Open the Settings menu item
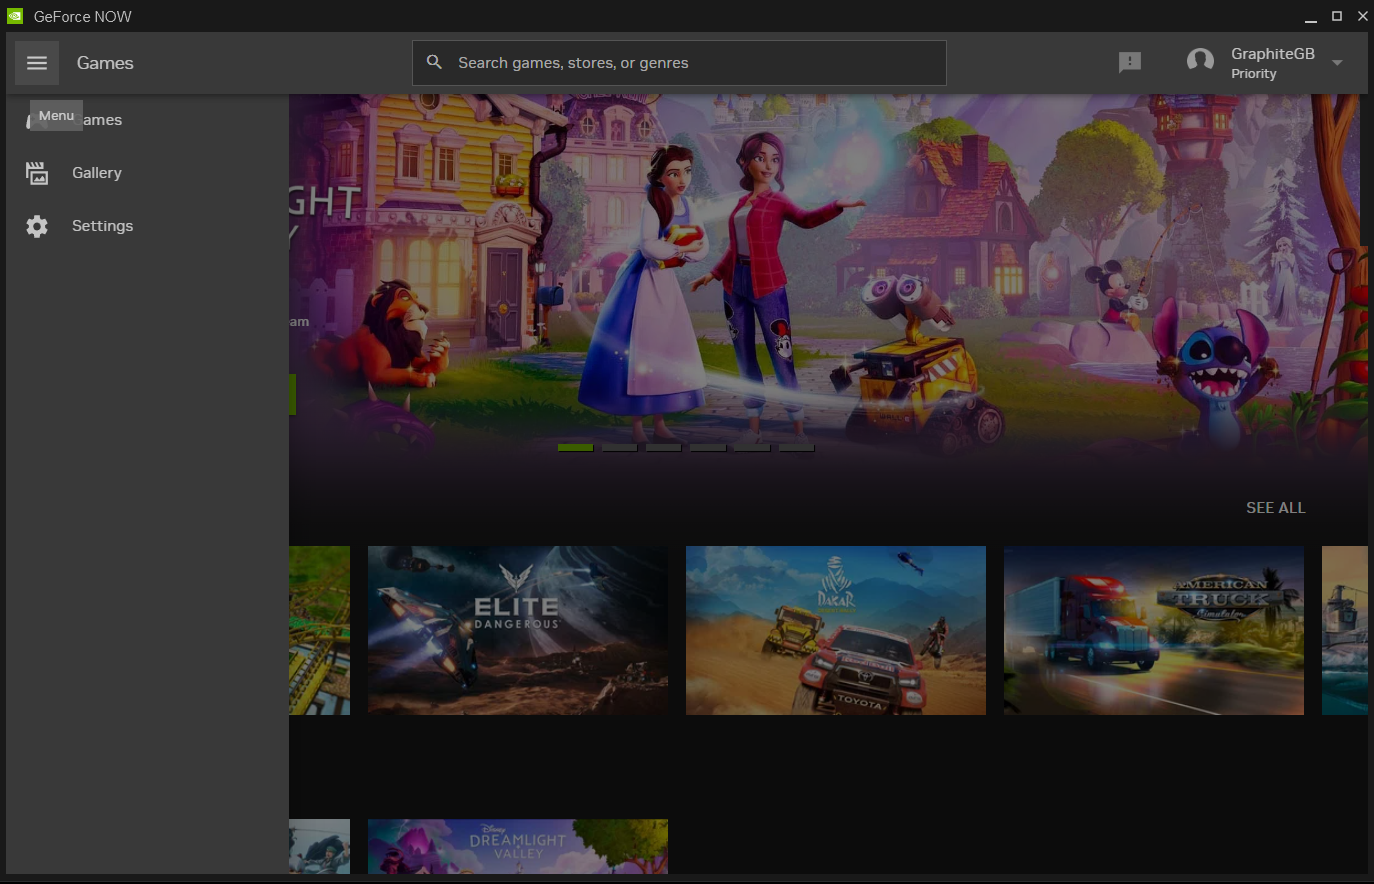 tap(147, 226)
